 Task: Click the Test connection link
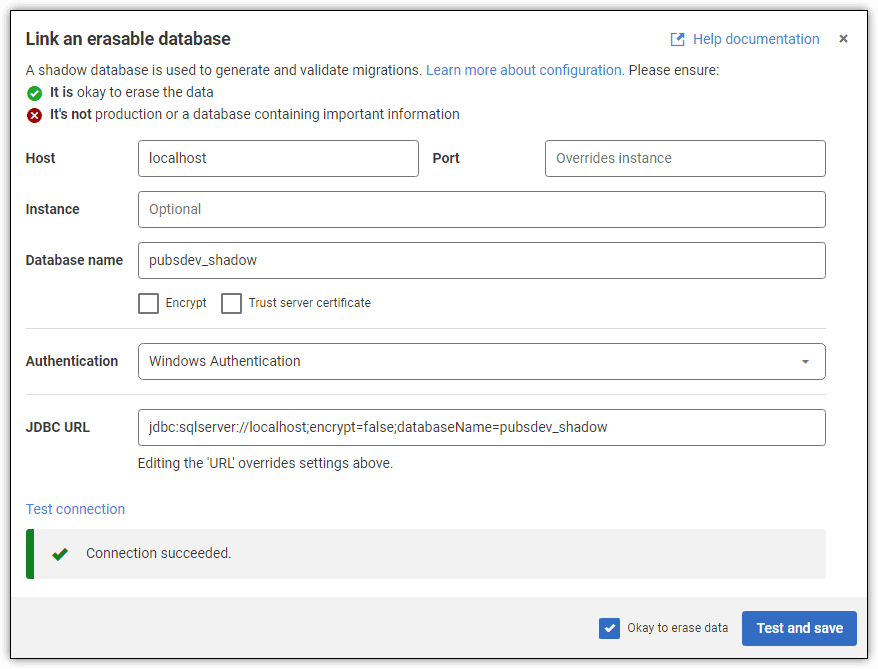pyautogui.click(x=75, y=509)
